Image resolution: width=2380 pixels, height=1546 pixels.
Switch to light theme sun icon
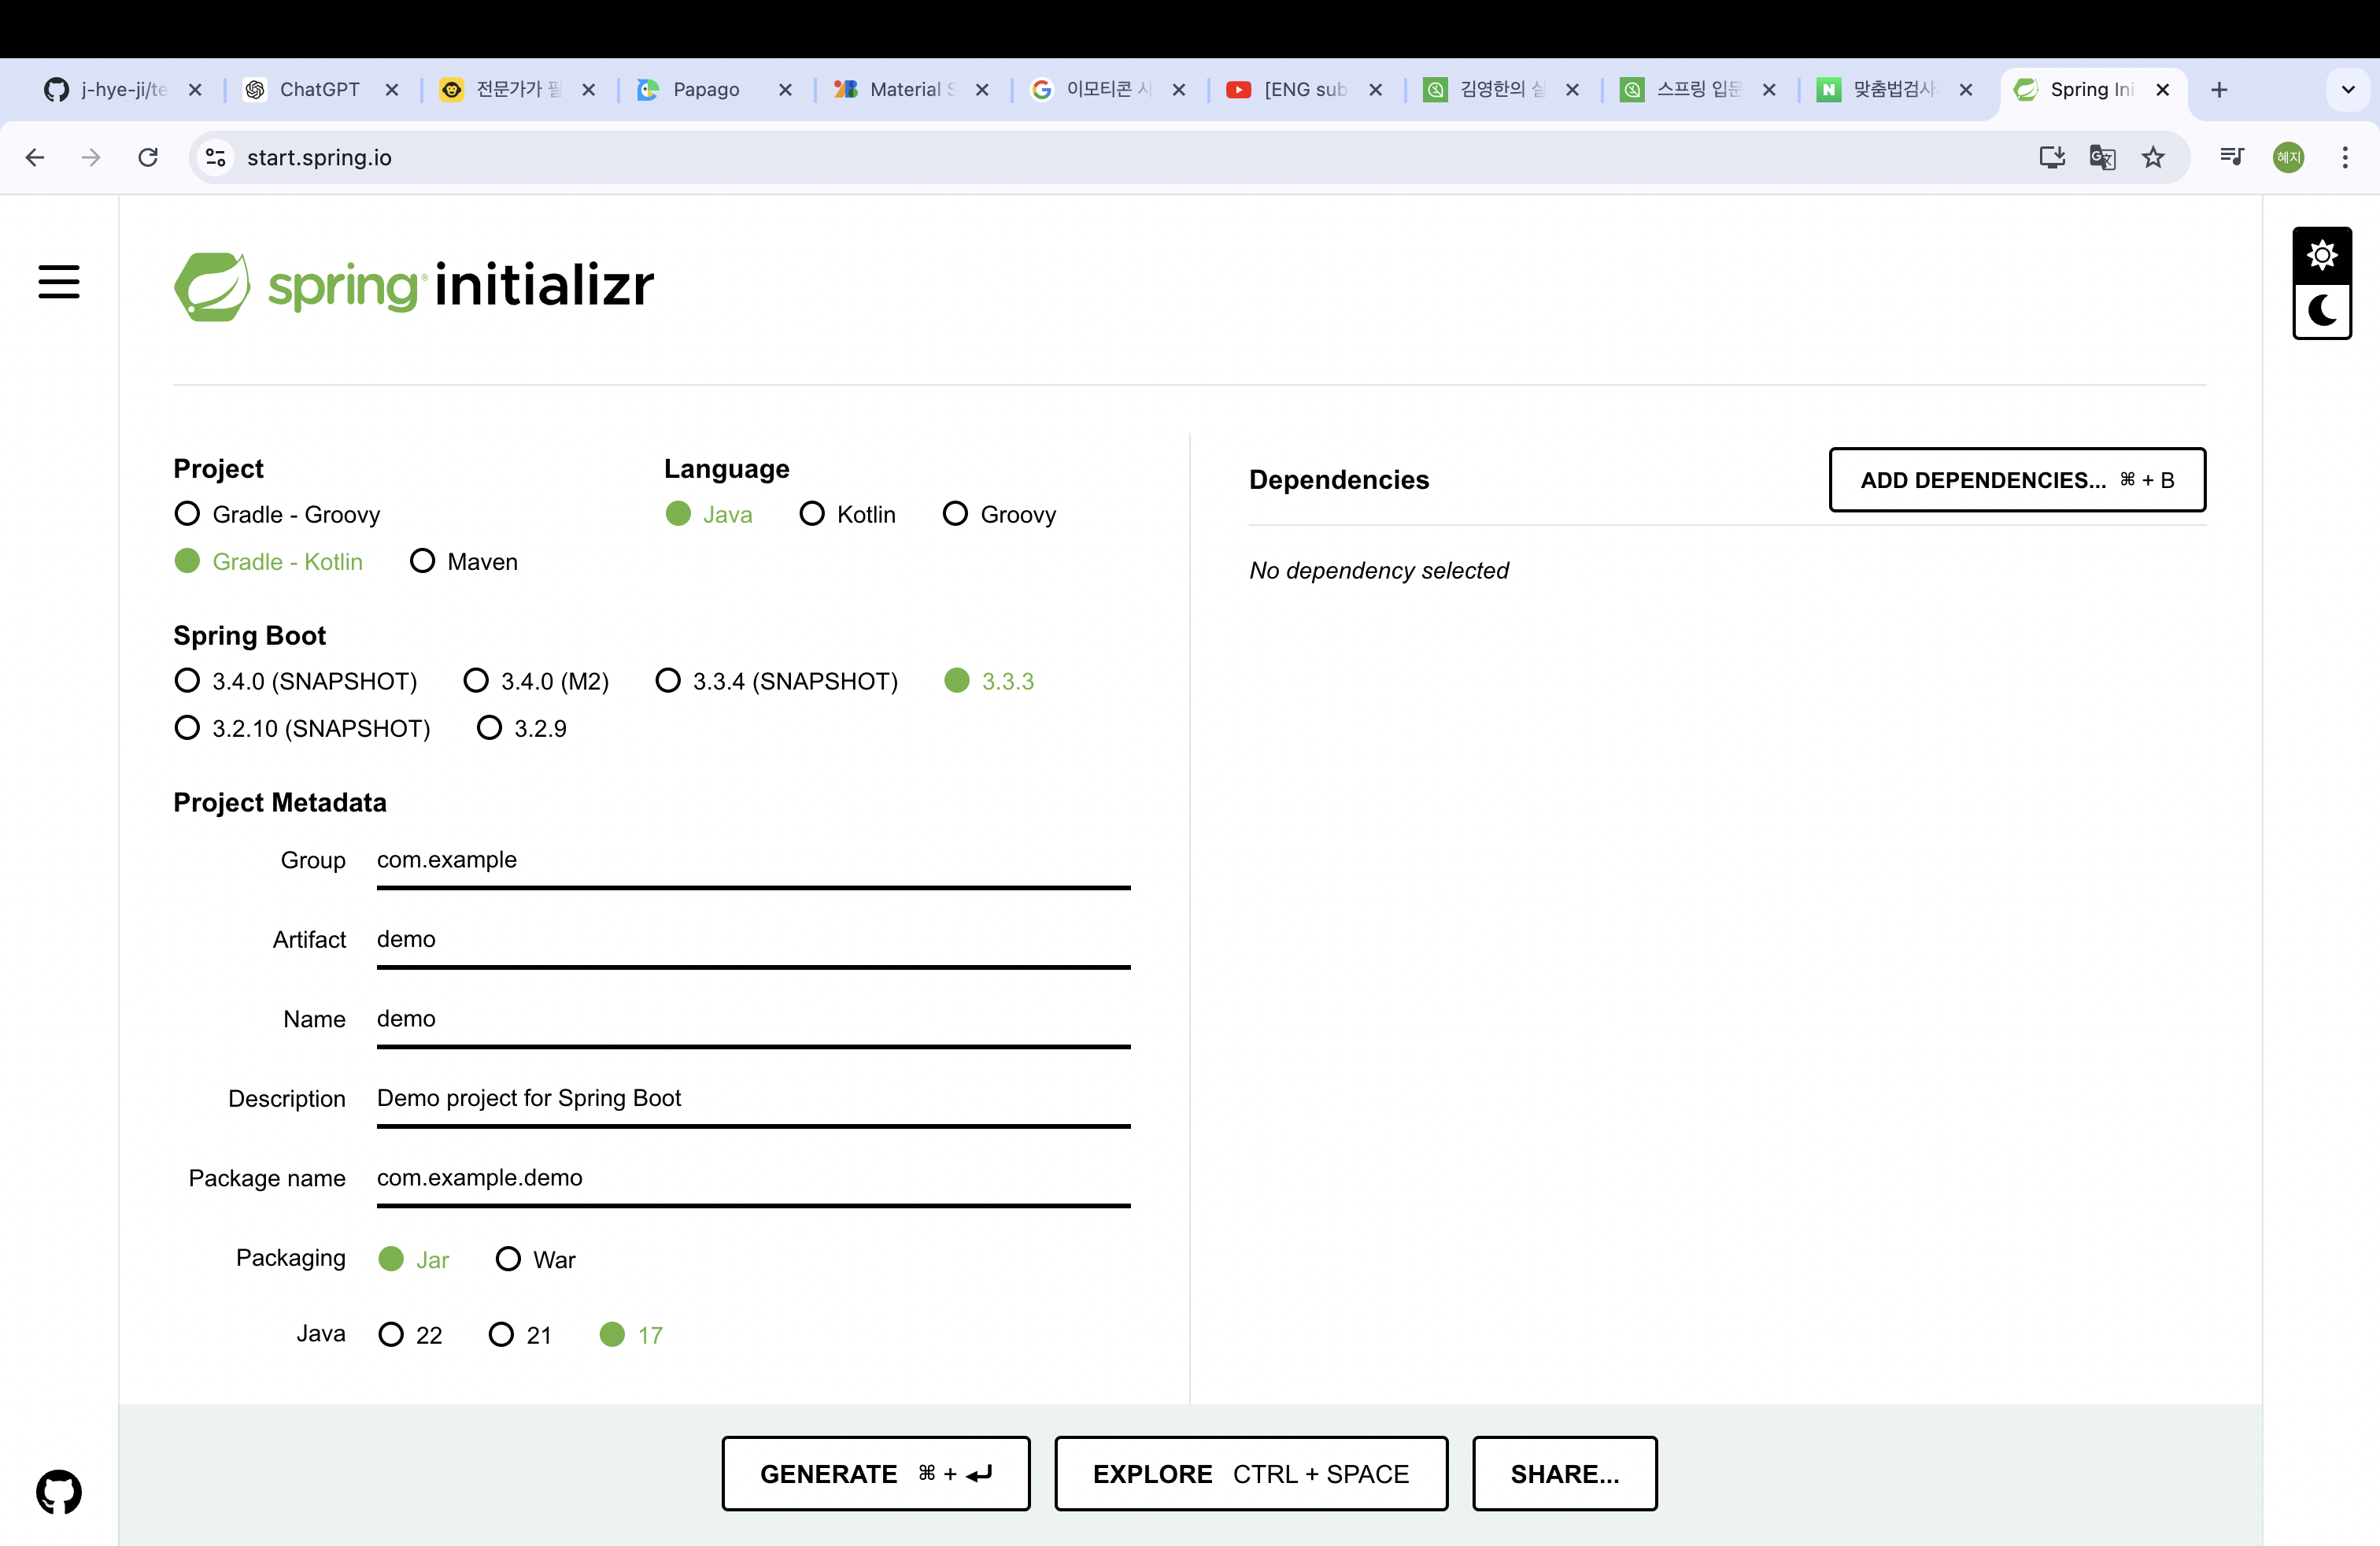pos(2321,256)
